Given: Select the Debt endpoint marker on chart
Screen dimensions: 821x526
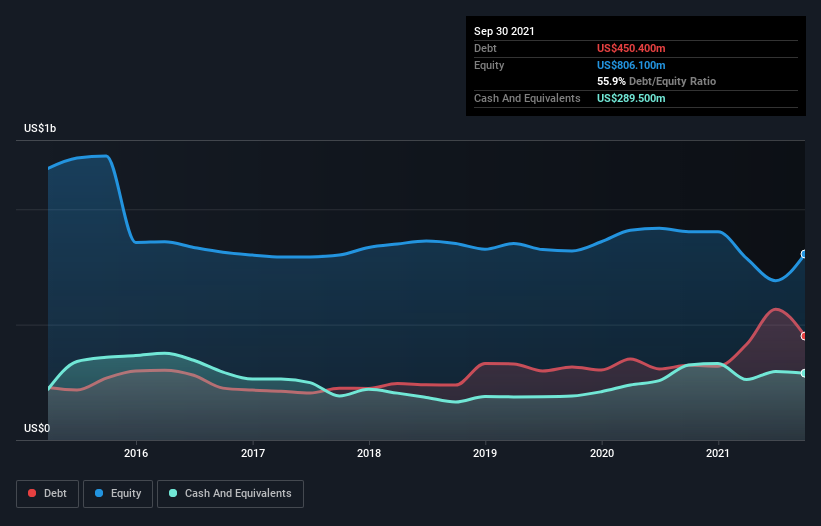Looking at the screenshot, I should (804, 336).
